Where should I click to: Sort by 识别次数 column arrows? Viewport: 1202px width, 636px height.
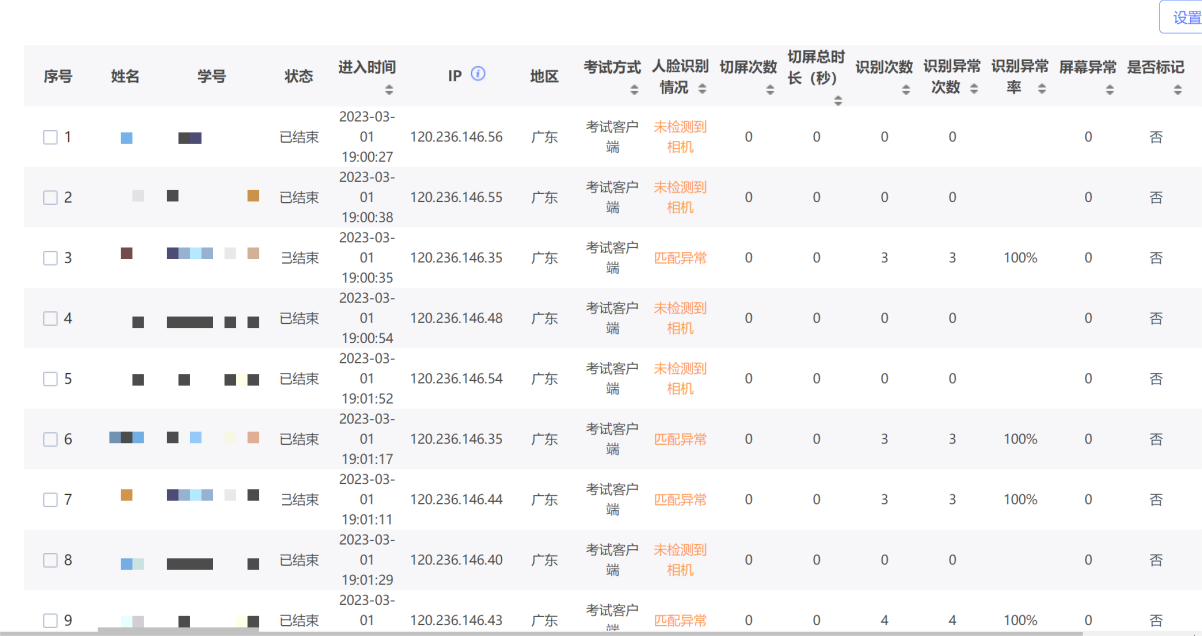click(906, 90)
